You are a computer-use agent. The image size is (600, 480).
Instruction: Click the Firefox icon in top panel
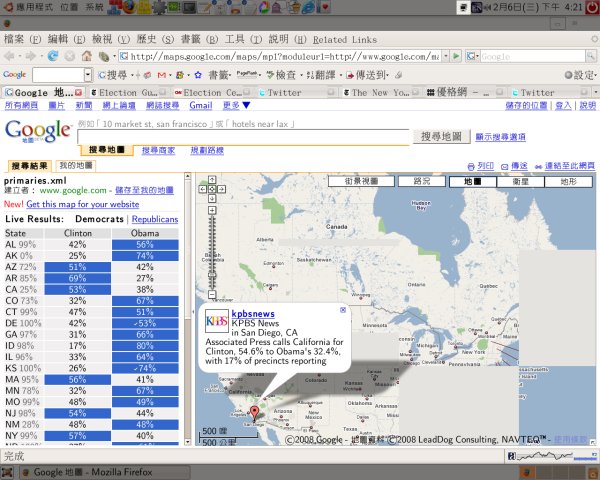pyautogui.click(x=129, y=7)
